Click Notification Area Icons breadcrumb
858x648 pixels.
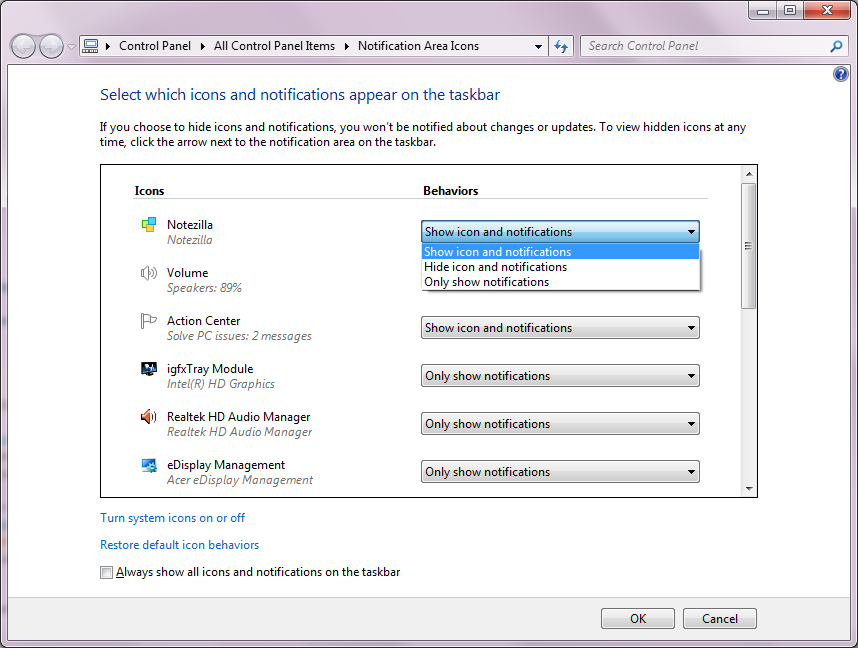coord(419,46)
